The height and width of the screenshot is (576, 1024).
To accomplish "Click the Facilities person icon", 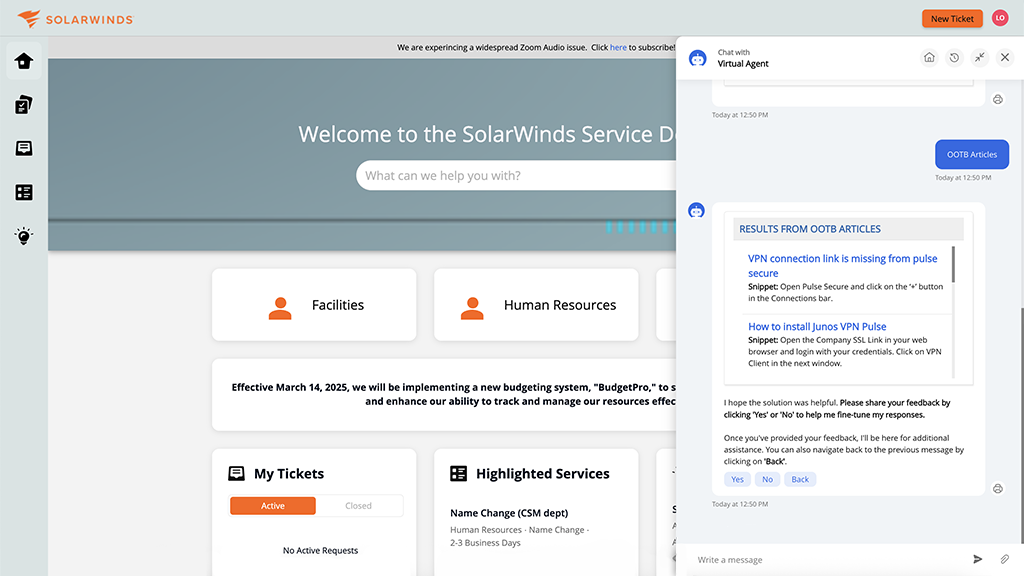I will pos(280,308).
